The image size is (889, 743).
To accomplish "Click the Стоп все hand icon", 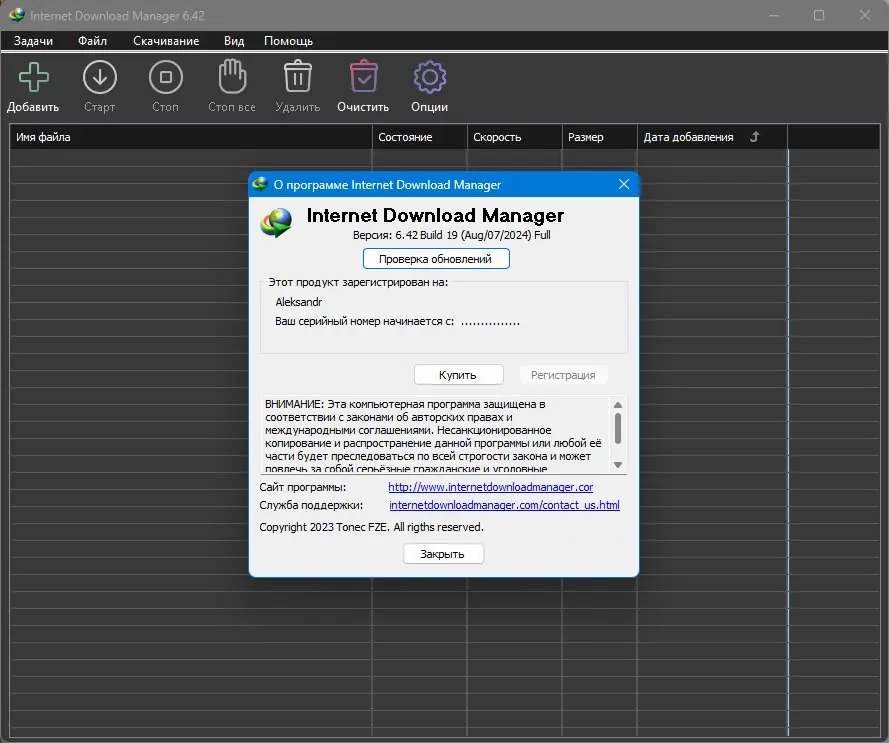I will (x=232, y=76).
